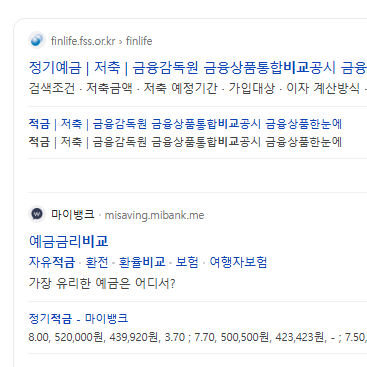Open the 정기적금 - 마이뱅크 sub-result
The height and width of the screenshot is (367, 367).
point(78,319)
